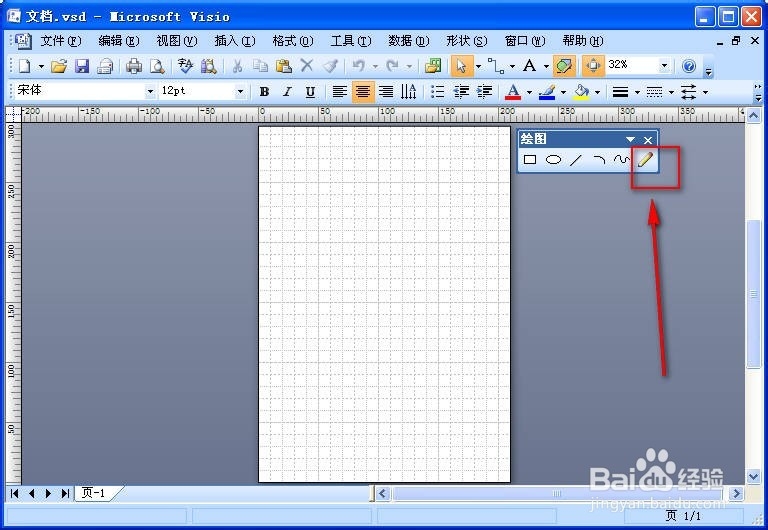Select the Line tool in the 绘图 toolbar
Image resolution: width=768 pixels, height=530 pixels.
pos(576,159)
